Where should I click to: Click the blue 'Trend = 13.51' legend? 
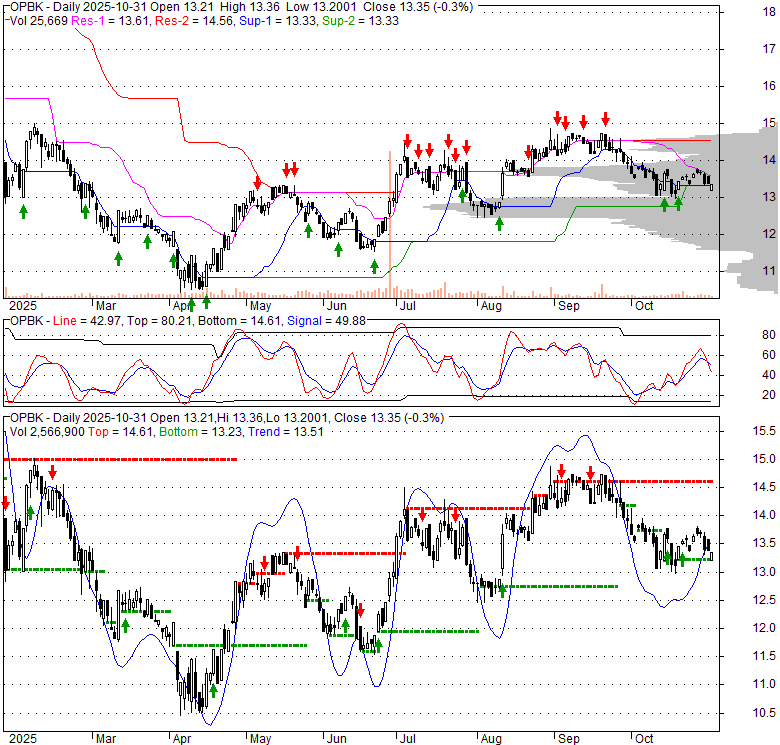pyautogui.click(x=286, y=432)
